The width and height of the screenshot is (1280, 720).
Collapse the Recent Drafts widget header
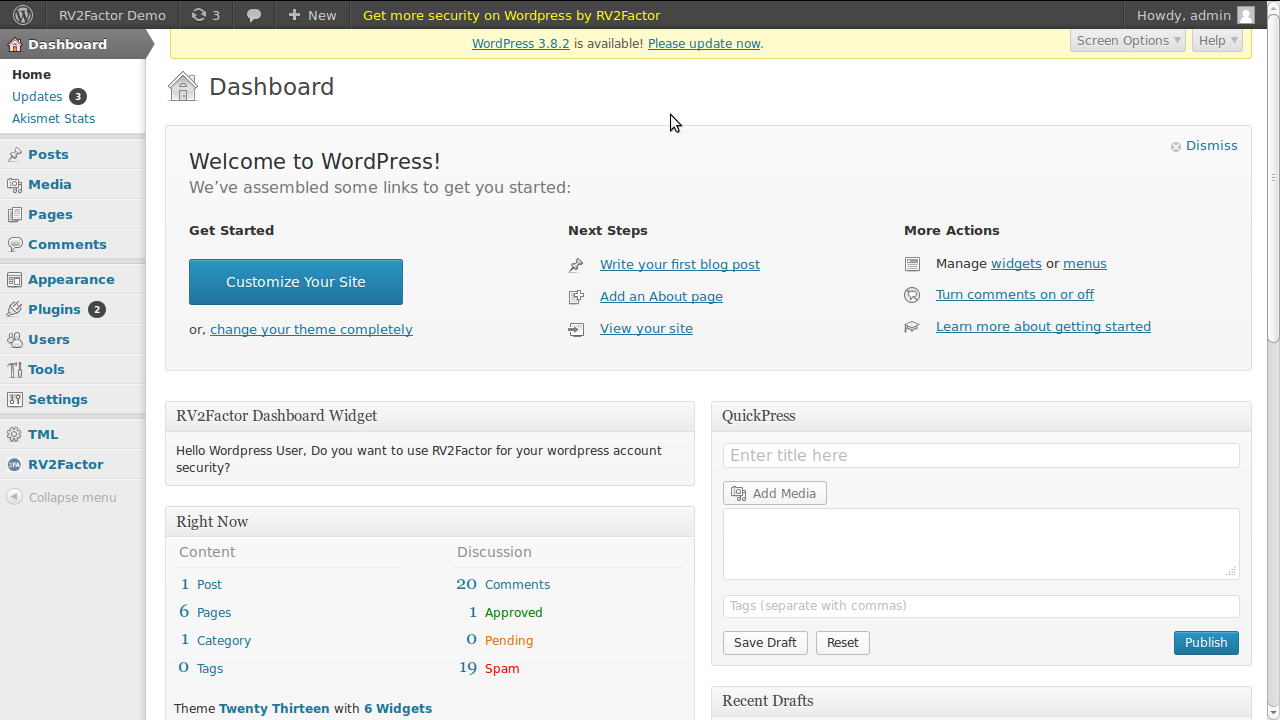click(x=981, y=701)
